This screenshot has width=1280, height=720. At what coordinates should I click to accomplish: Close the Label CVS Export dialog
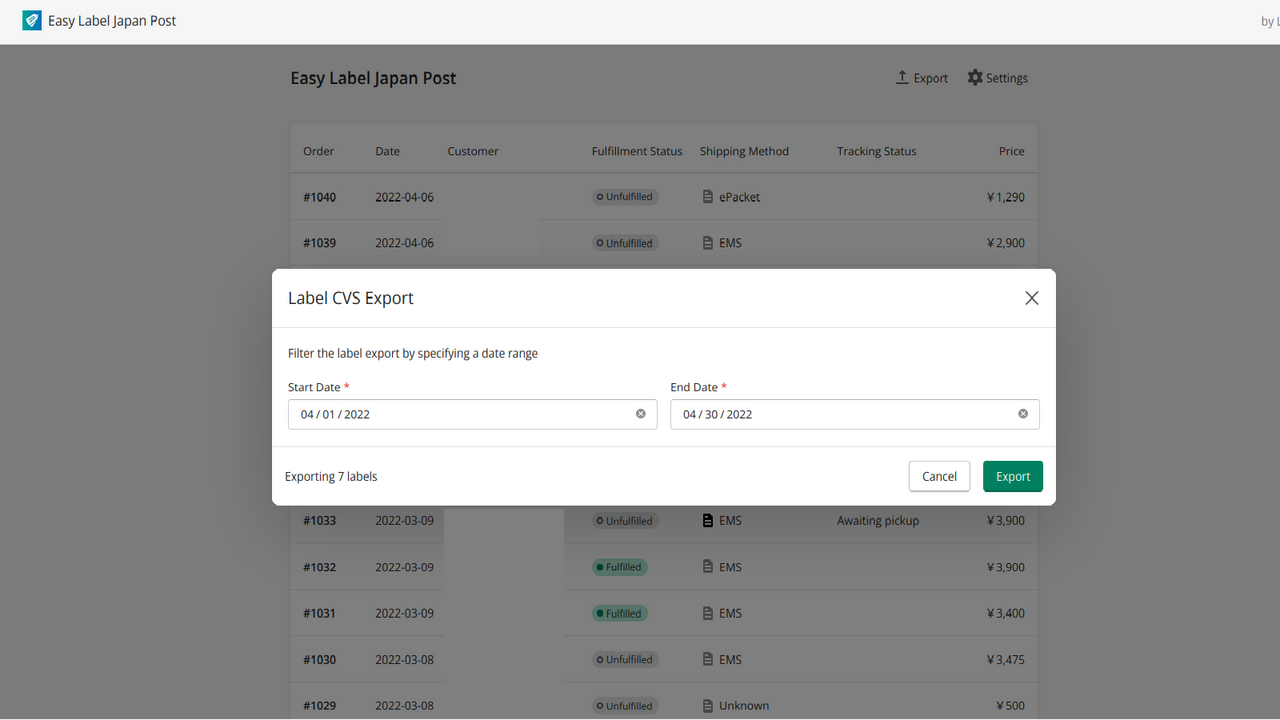pos(1032,298)
